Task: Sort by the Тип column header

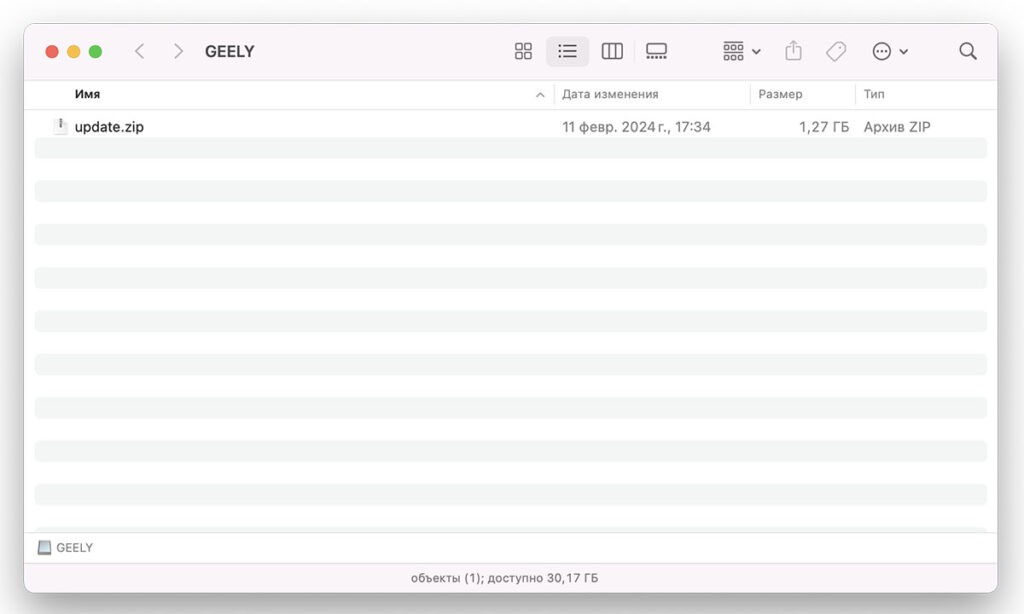Action: point(874,94)
